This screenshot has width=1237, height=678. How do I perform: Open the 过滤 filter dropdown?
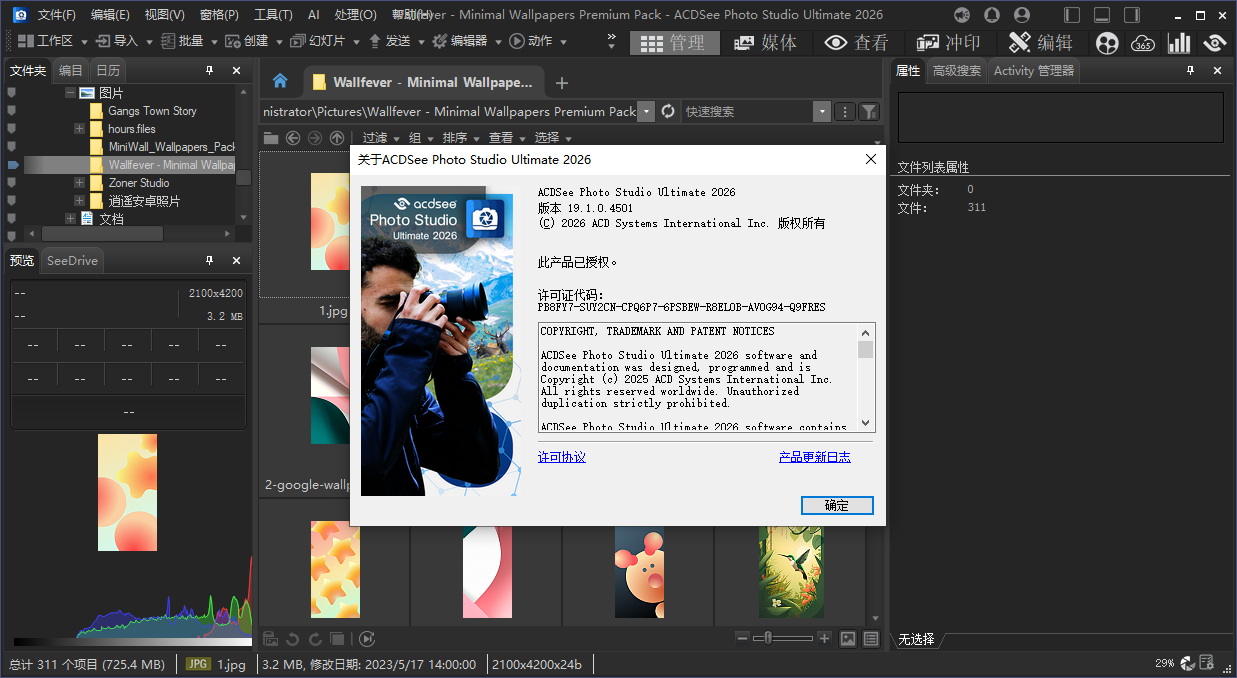pyautogui.click(x=380, y=138)
